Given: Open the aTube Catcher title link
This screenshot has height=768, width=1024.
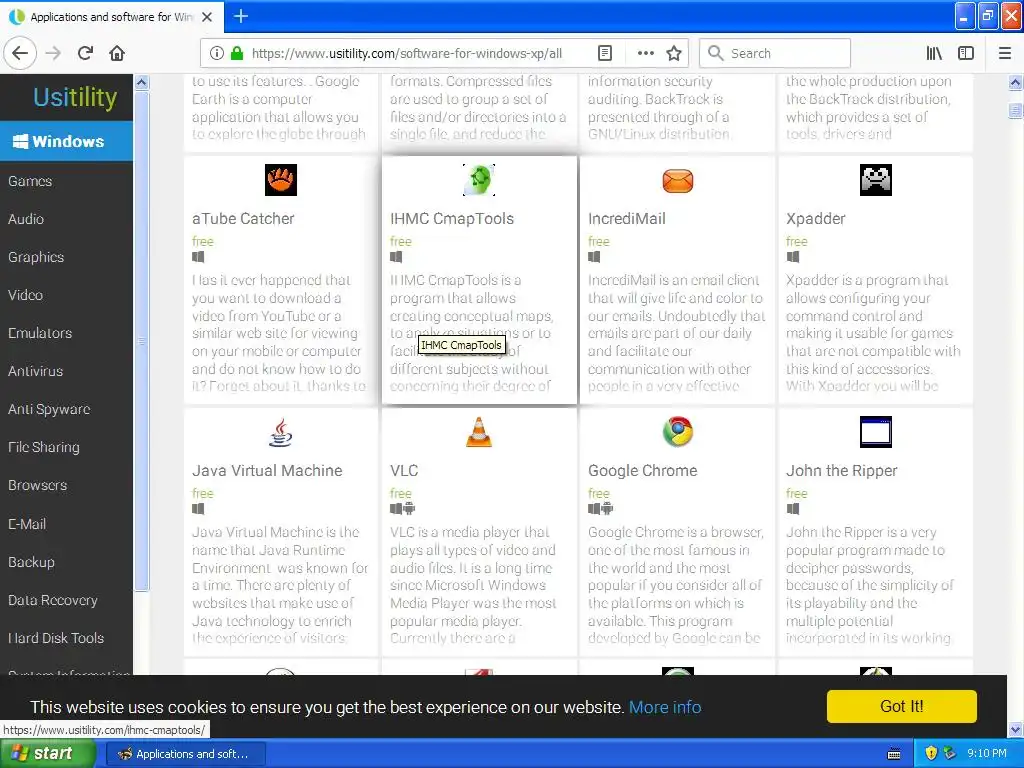Looking at the screenshot, I should 243,219.
